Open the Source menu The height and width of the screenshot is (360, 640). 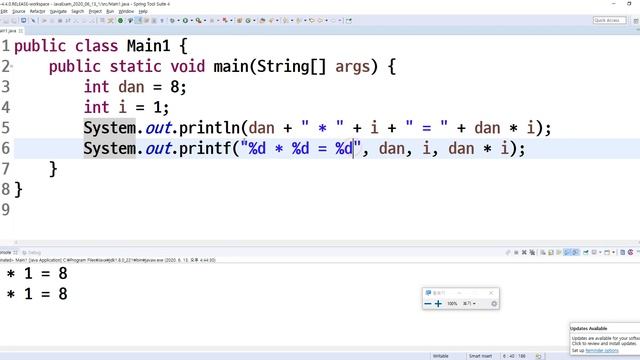point(19,11)
